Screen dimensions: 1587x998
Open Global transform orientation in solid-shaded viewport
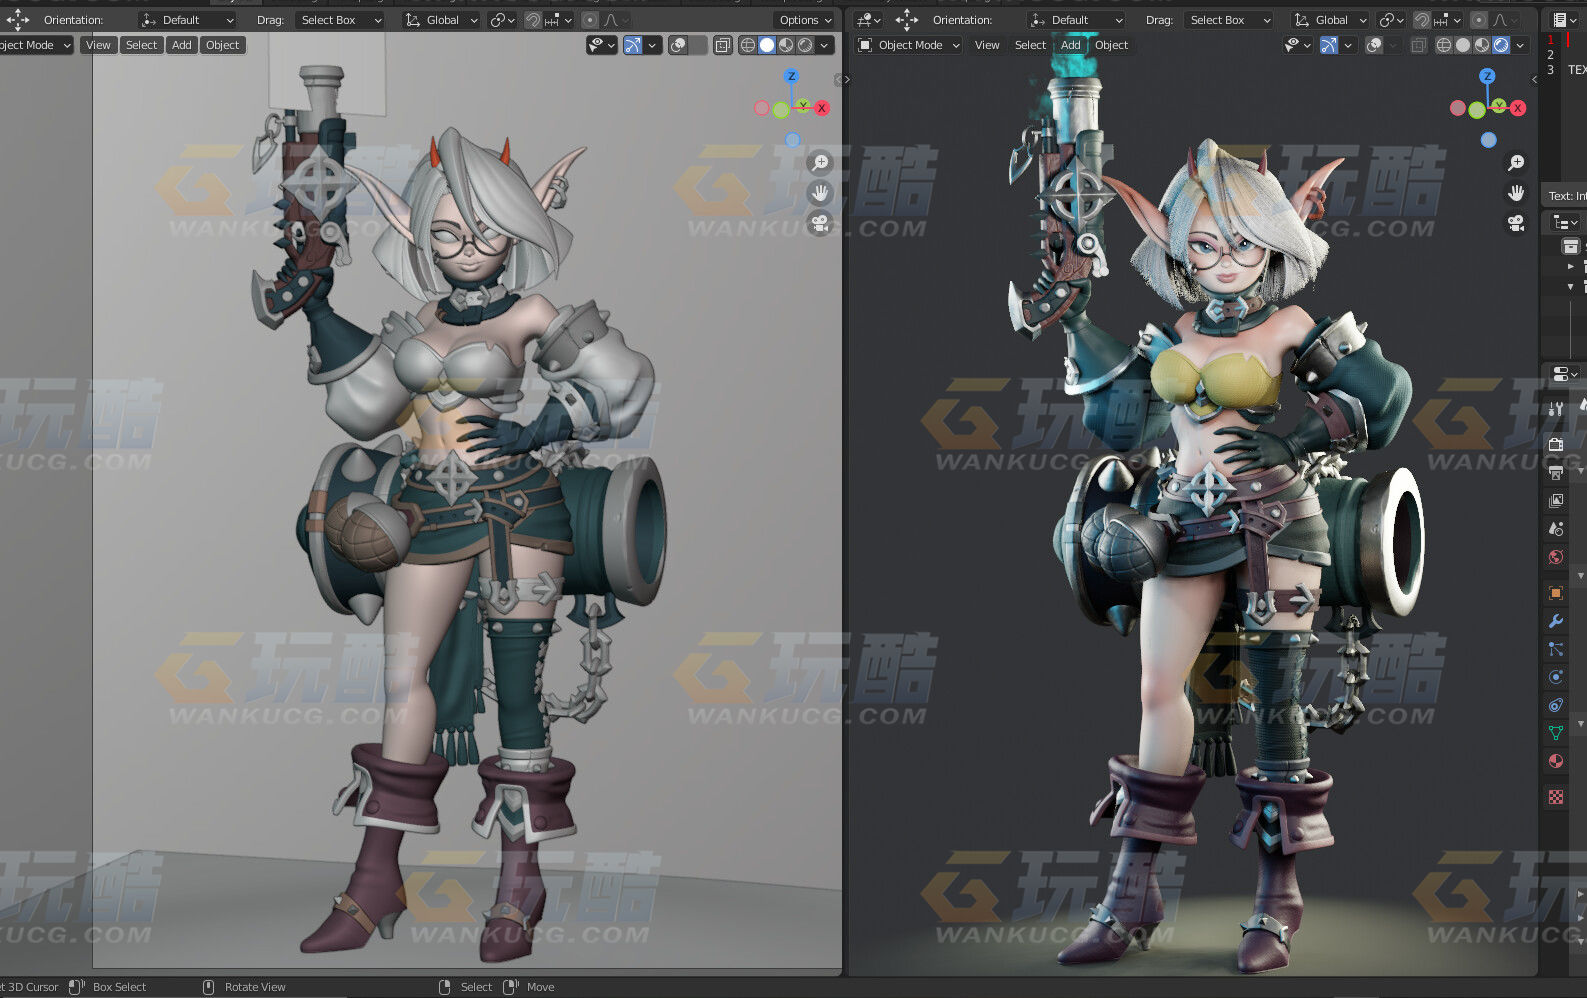441,20
